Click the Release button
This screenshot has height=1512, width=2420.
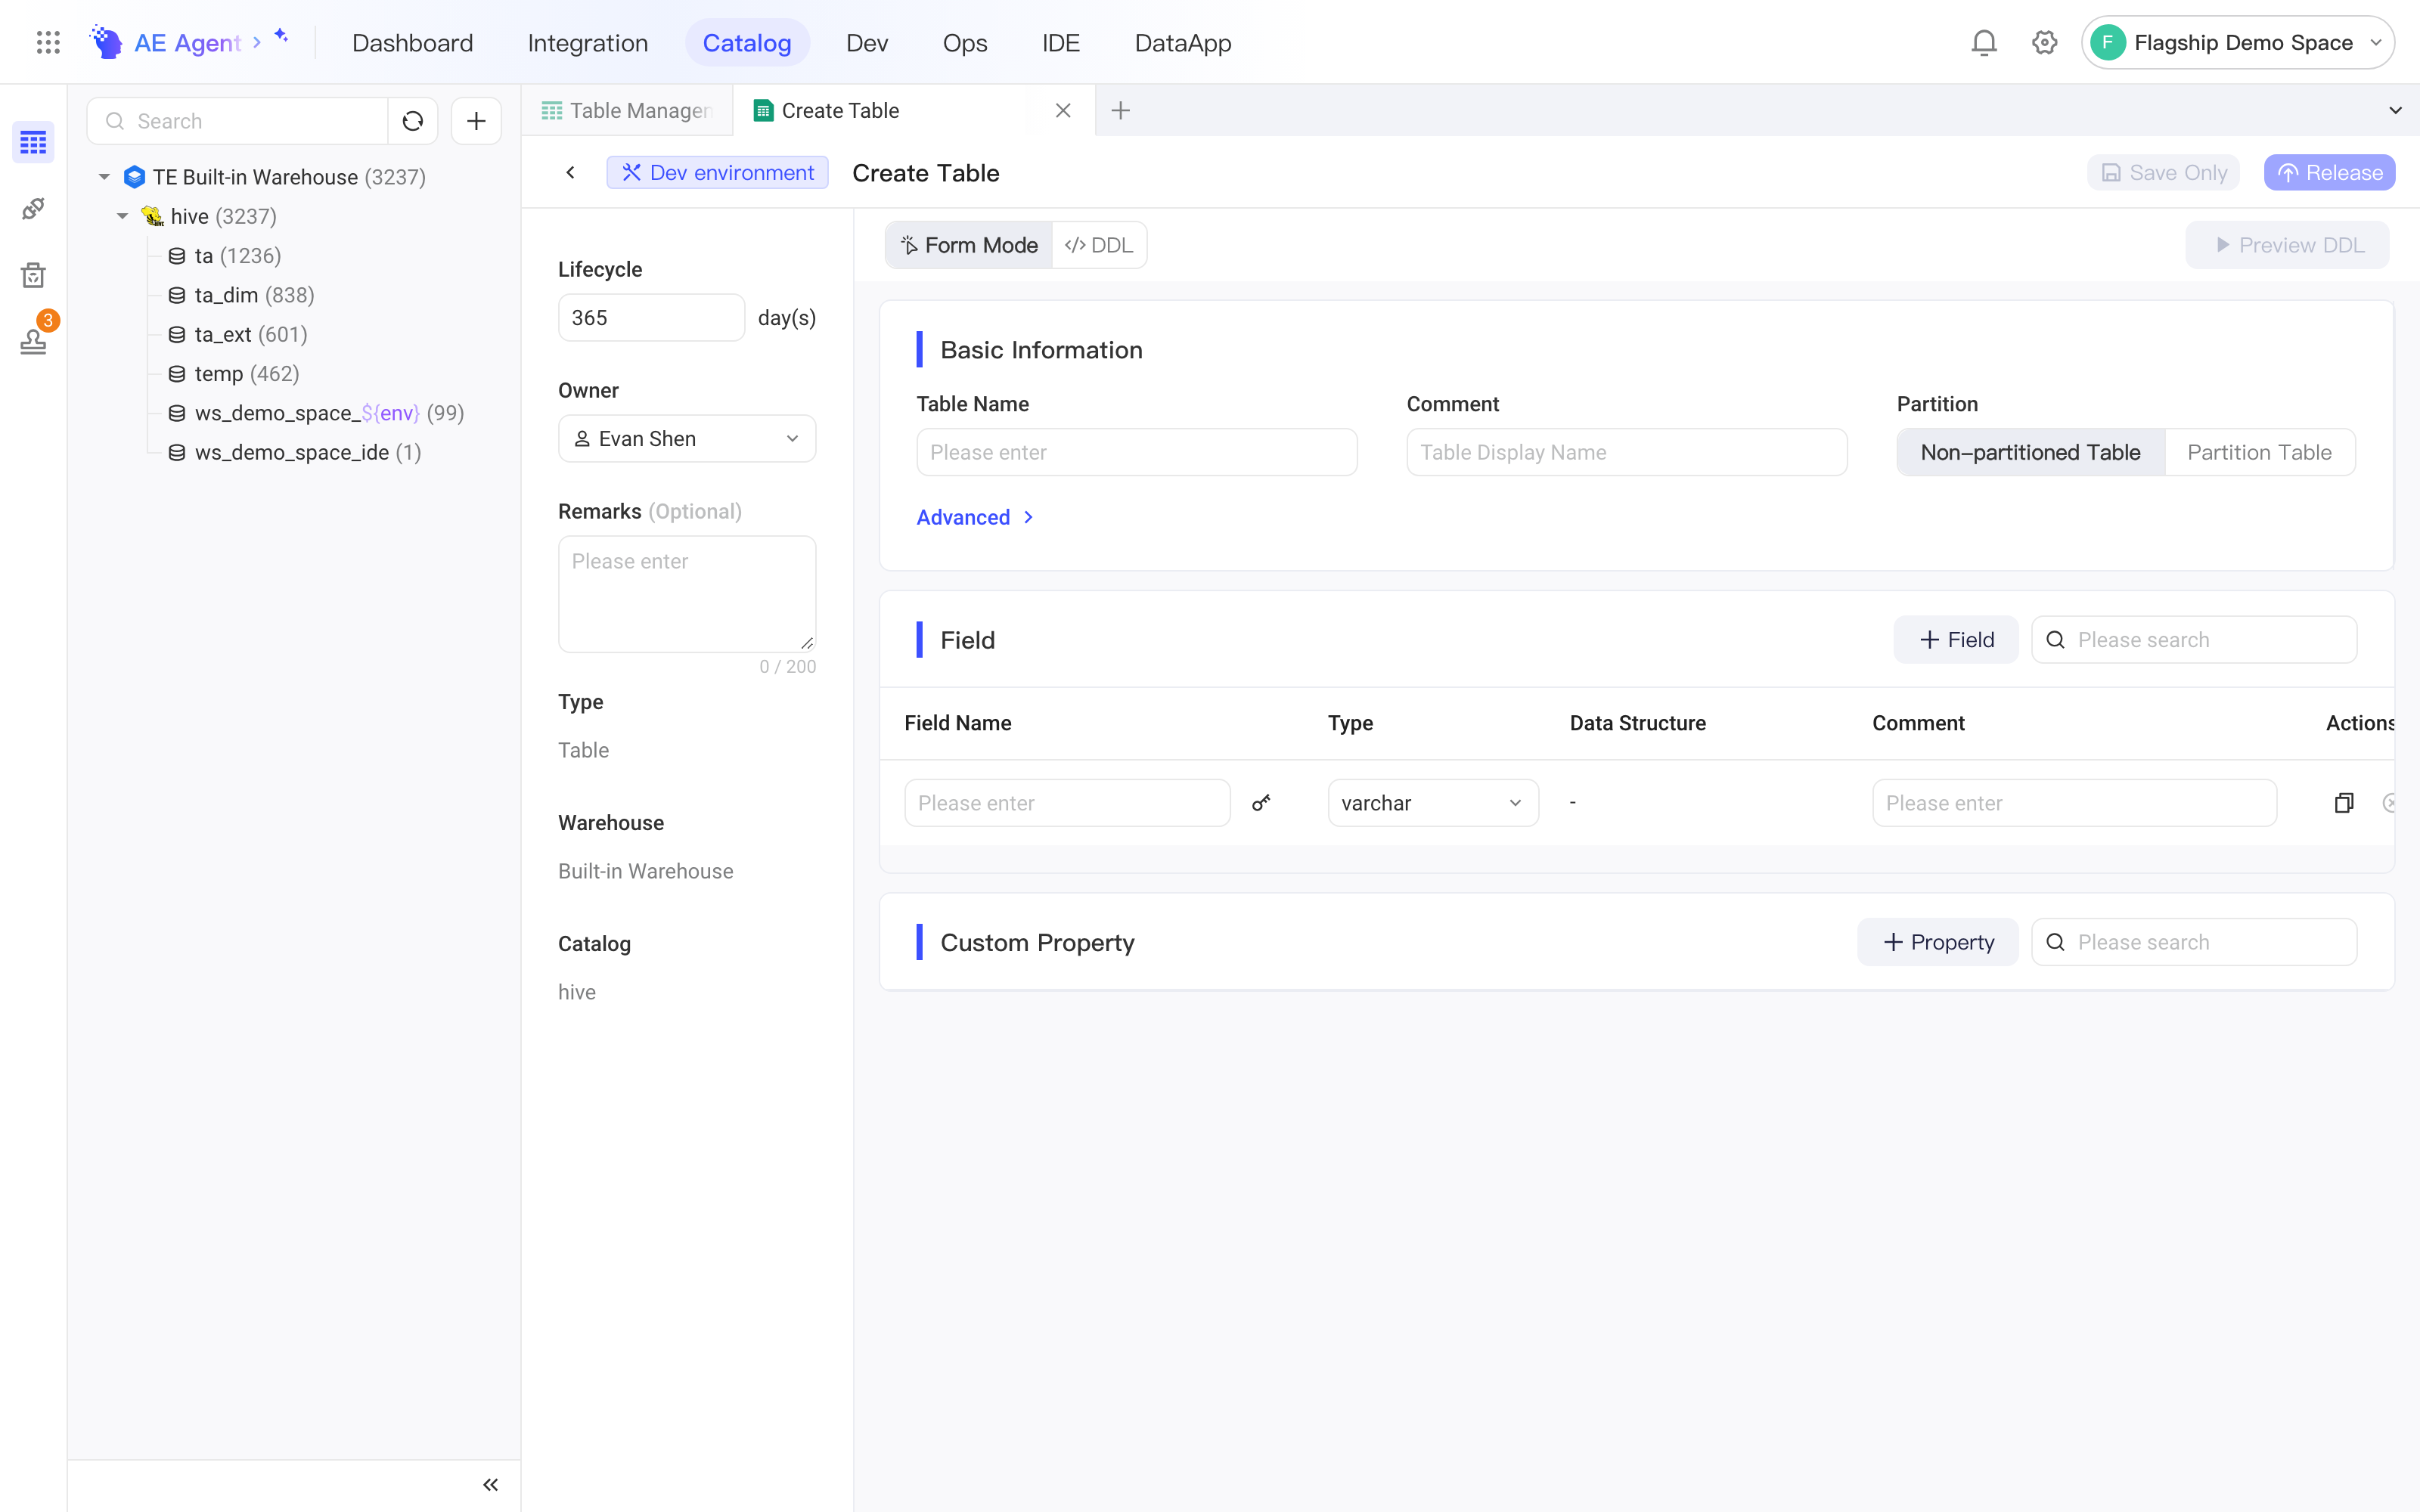pos(2330,173)
